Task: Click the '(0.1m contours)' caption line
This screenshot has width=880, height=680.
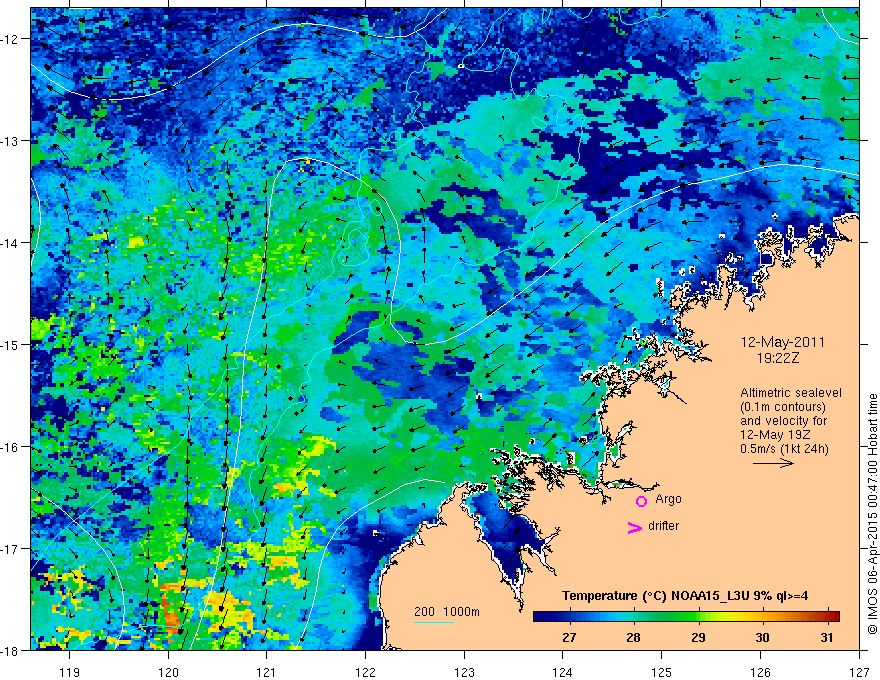Action: [783, 407]
